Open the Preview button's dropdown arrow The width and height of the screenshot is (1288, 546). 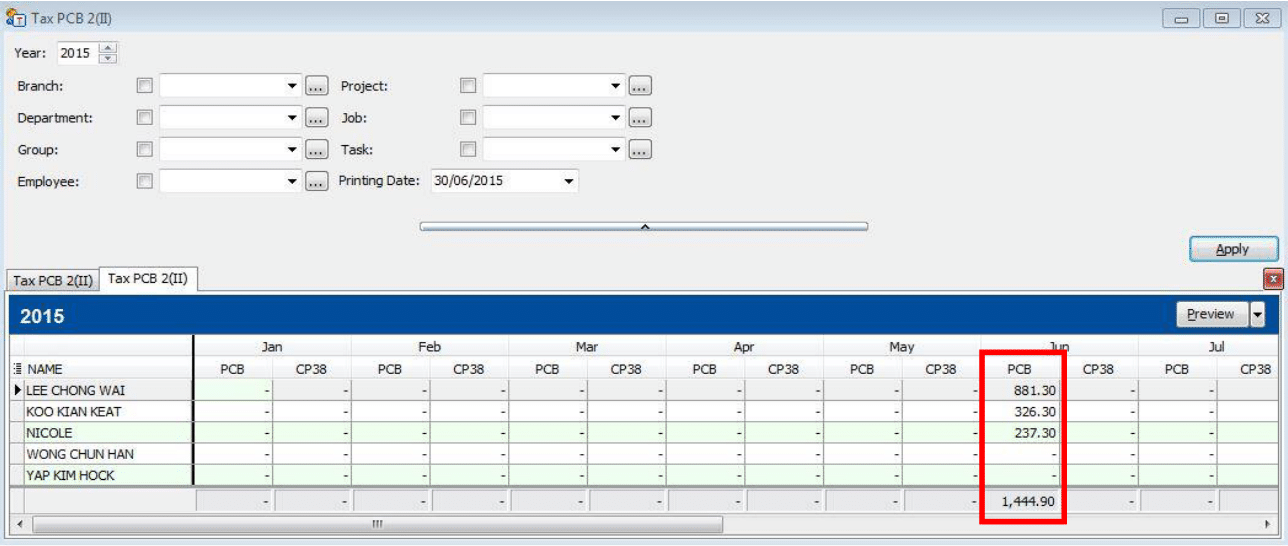click(1257, 314)
